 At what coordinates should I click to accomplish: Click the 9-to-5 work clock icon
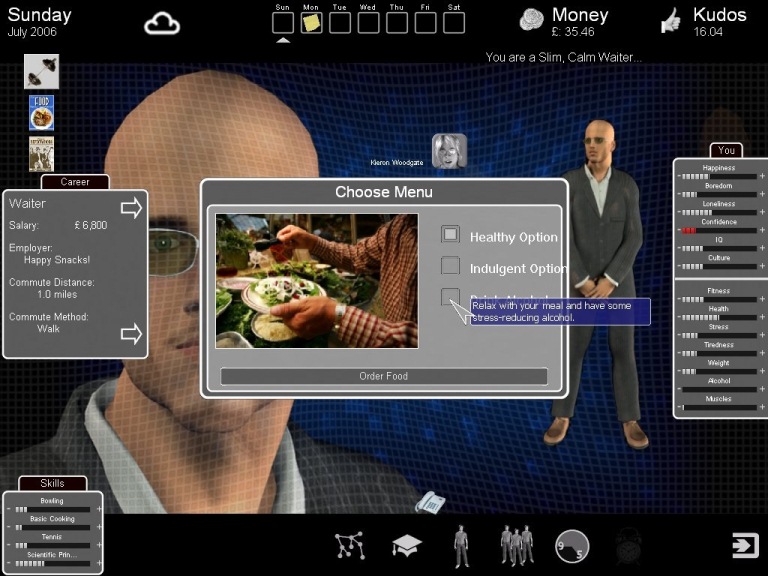(x=572, y=546)
